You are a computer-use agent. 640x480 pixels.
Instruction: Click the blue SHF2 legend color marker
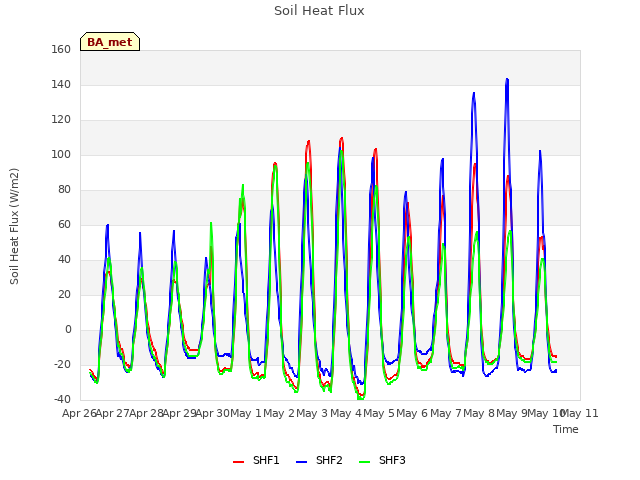[x=301, y=462]
